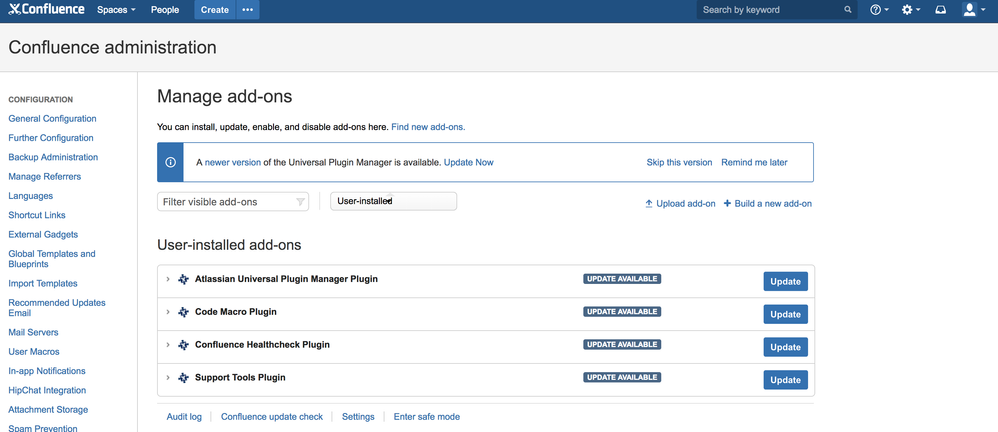
Task: Expand Atlassian Universal Plugin Manager Plugin row
Action: pos(168,279)
